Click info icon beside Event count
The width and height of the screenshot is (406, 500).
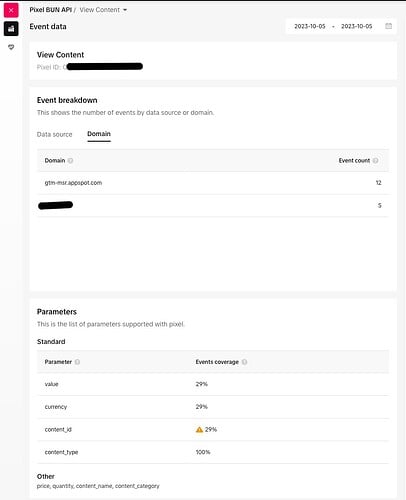coord(375,160)
